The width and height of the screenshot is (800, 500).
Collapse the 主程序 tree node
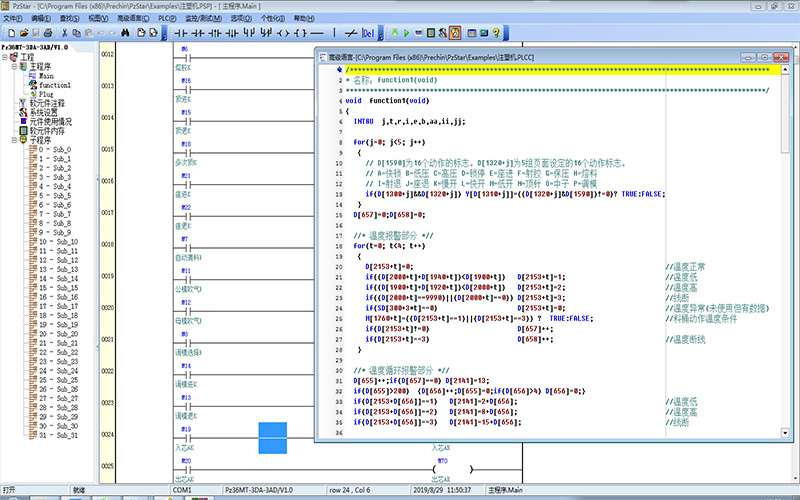(14, 66)
